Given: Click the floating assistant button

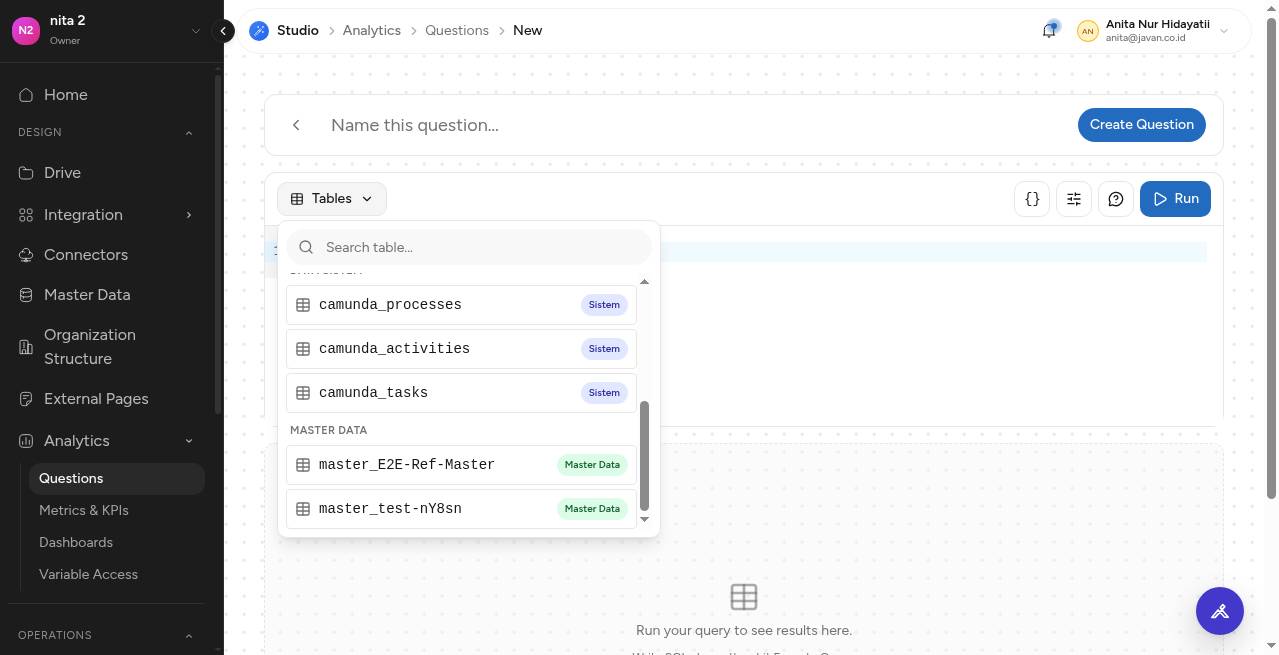Looking at the screenshot, I should (x=1220, y=611).
